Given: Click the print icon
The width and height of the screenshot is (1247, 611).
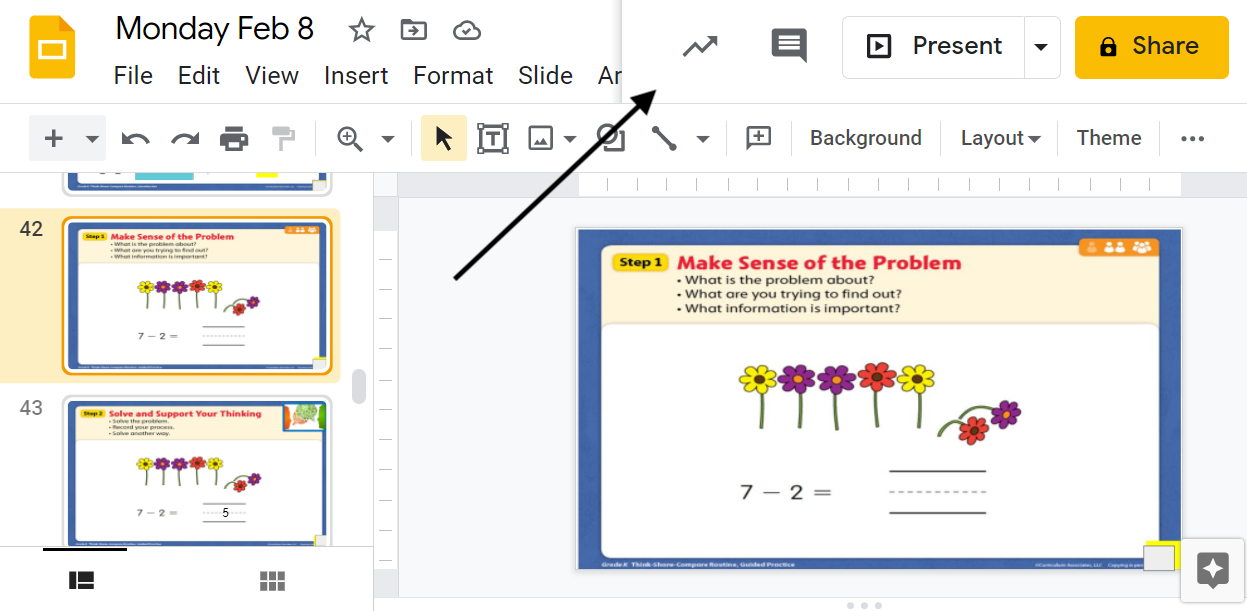Looking at the screenshot, I should click(234, 137).
